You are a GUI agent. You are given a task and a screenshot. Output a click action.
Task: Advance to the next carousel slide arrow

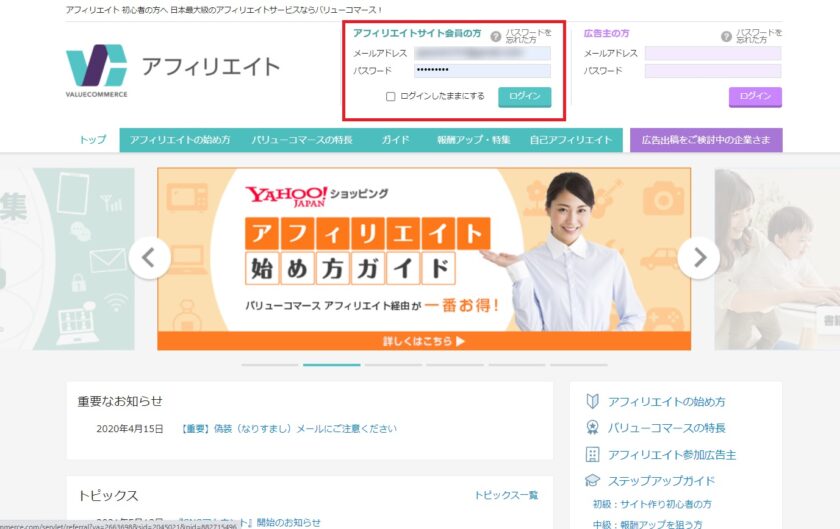point(699,258)
